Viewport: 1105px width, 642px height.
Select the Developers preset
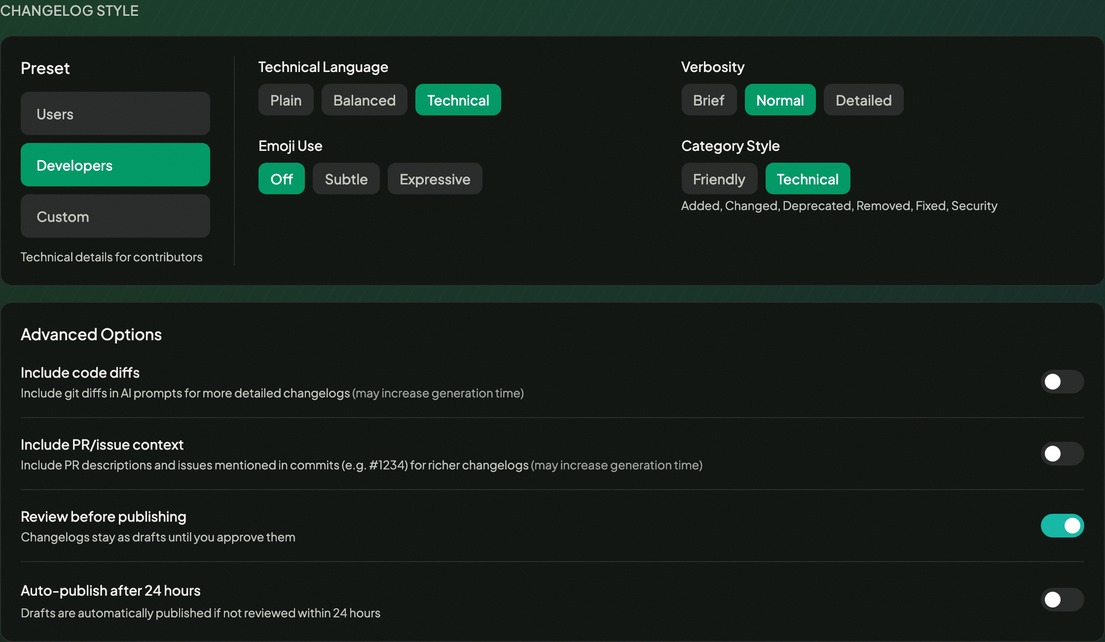(x=114, y=164)
